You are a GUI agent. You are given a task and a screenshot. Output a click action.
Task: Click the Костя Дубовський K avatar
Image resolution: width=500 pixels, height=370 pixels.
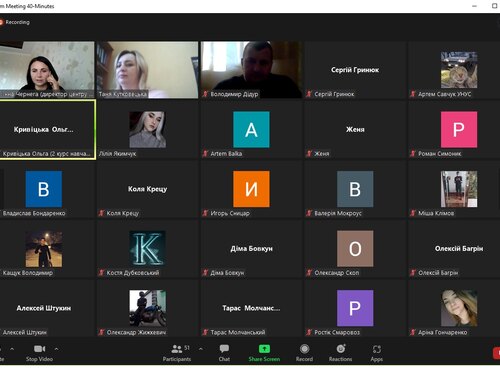[x=148, y=249]
